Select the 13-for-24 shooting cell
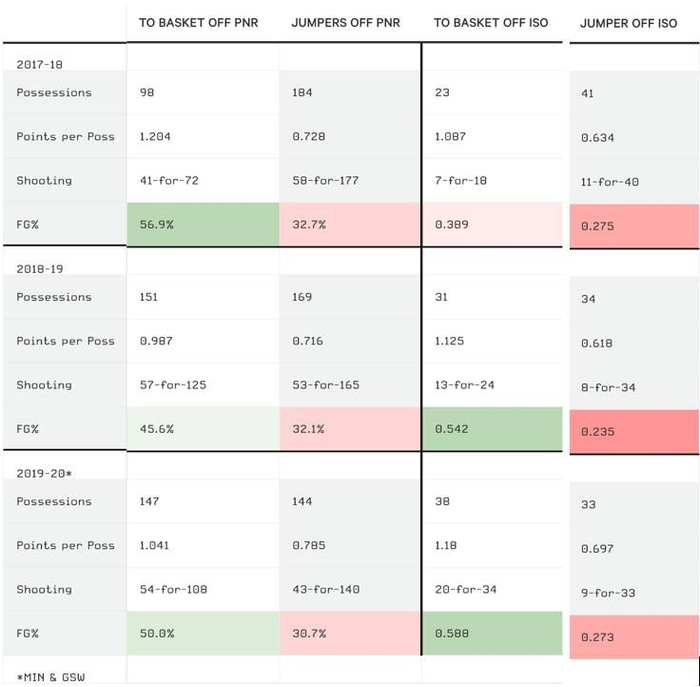 (x=465, y=385)
